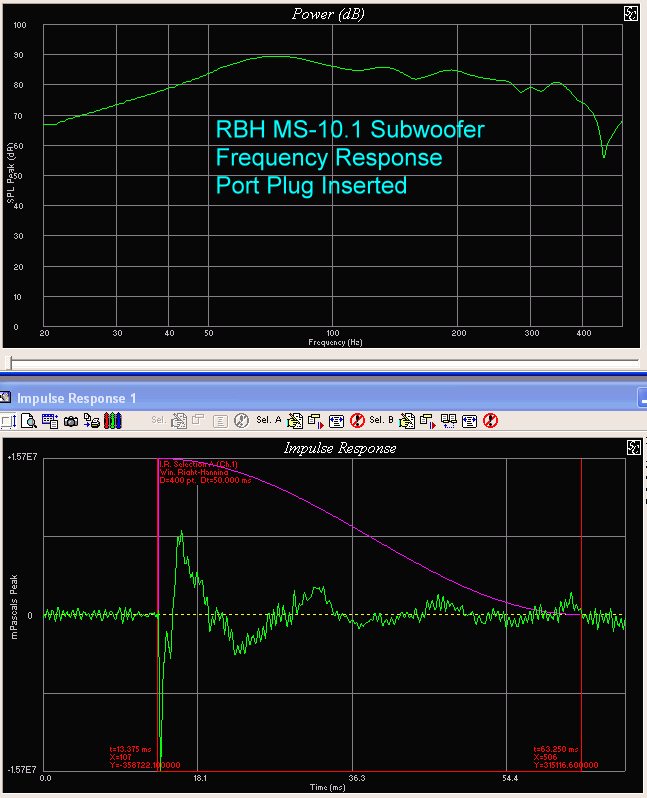Select the cursor measurement tool in Impulse Response toolbar
Screen dimensions: 647x798
pyautogui.click(x=9, y=421)
